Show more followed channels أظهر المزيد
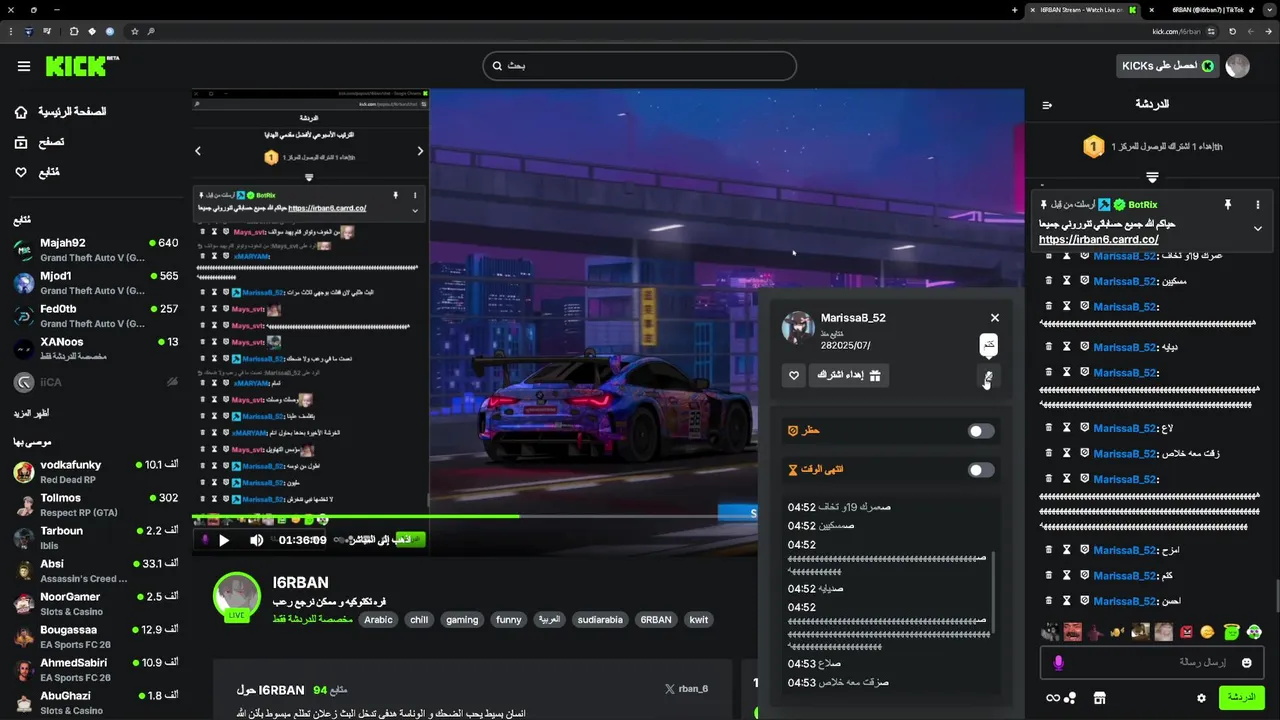 click(x=31, y=413)
